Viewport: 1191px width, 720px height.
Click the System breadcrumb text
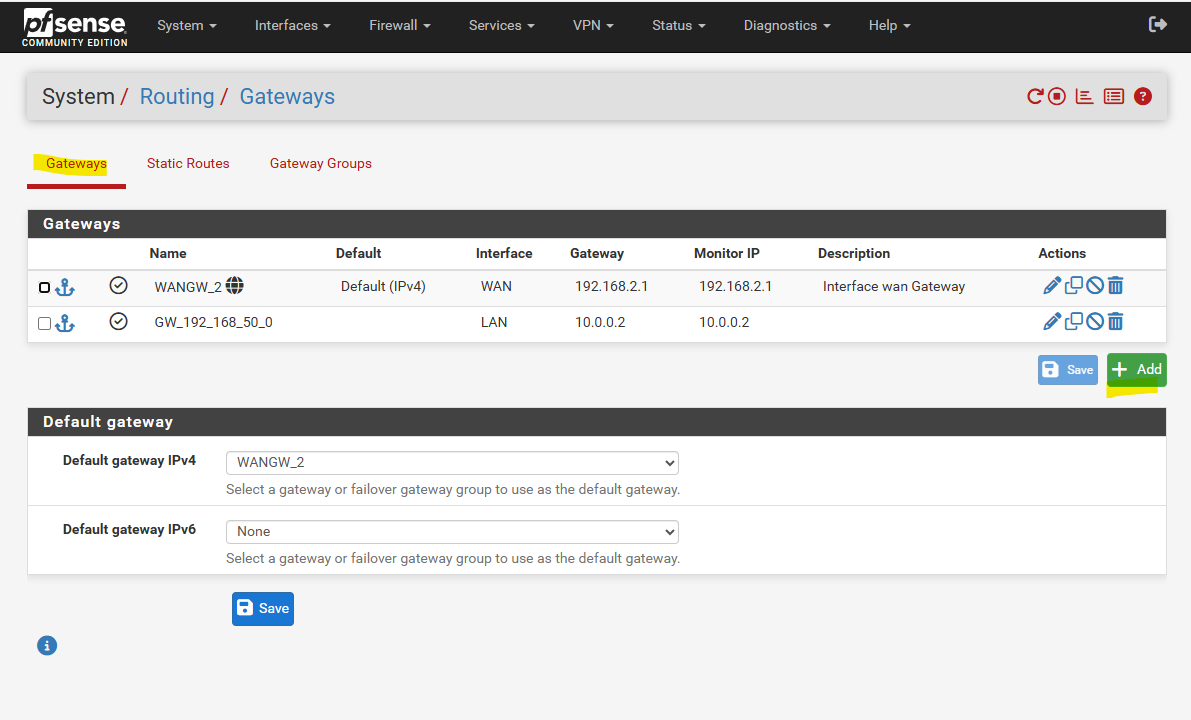(78, 96)
